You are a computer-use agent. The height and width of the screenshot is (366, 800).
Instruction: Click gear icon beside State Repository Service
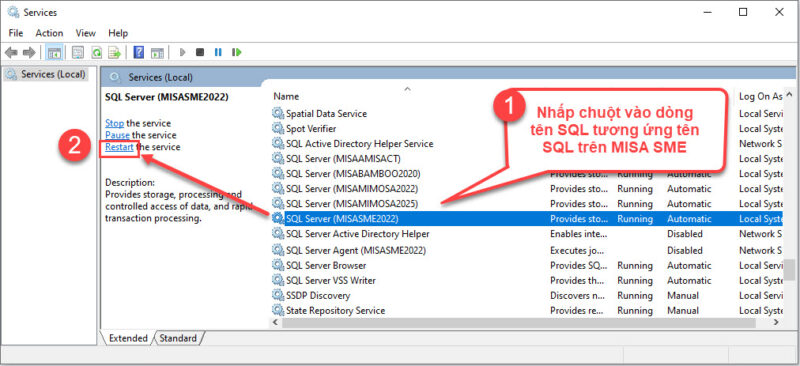pyautogui.click(x=278, y=310)
